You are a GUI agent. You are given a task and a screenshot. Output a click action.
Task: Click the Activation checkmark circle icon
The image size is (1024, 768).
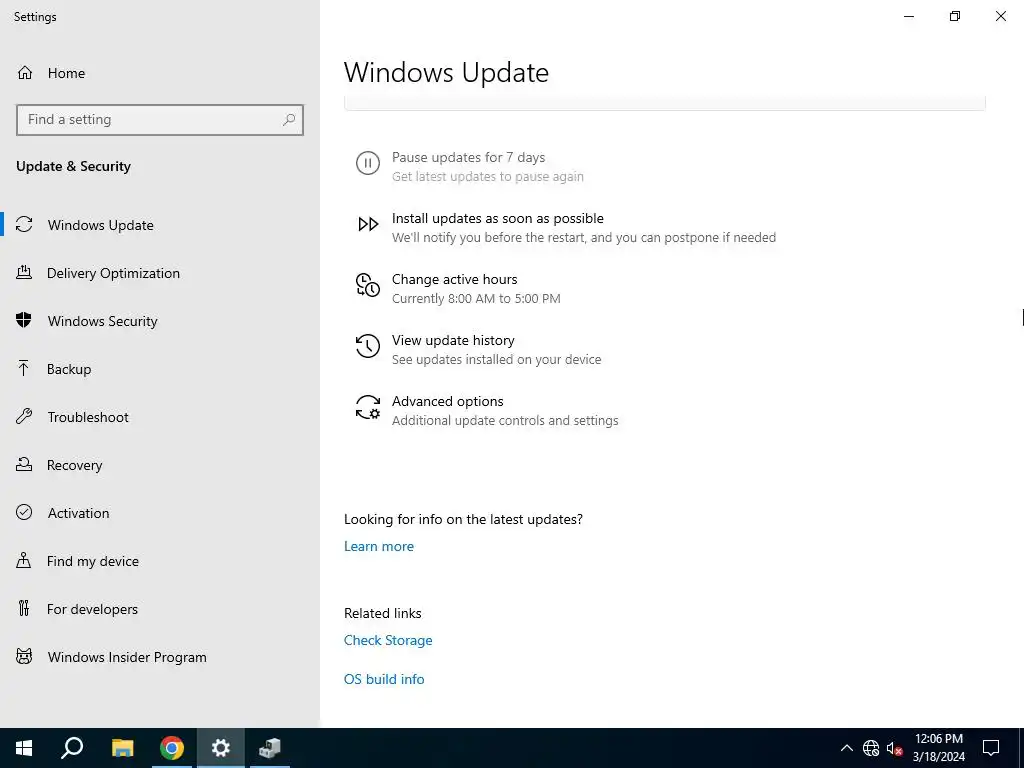tap(24, 513)
